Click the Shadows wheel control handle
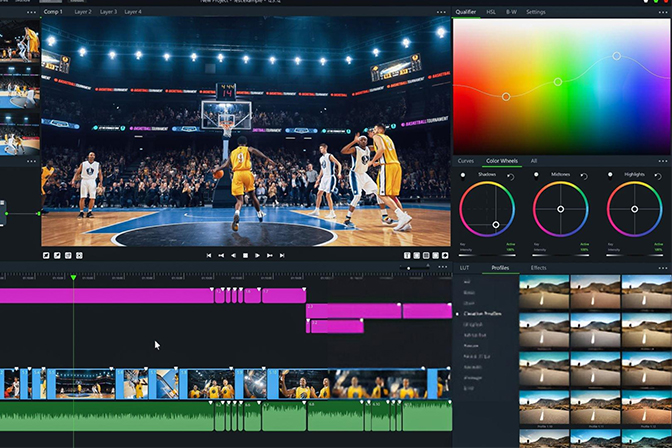This screenshot has height=448, width=672. [x=496, y=225]
